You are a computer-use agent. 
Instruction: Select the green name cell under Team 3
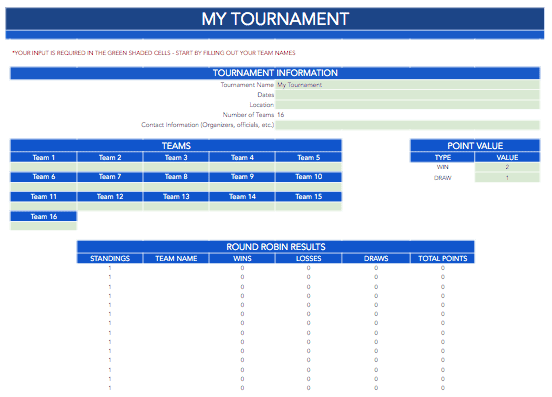coord(176,167)
